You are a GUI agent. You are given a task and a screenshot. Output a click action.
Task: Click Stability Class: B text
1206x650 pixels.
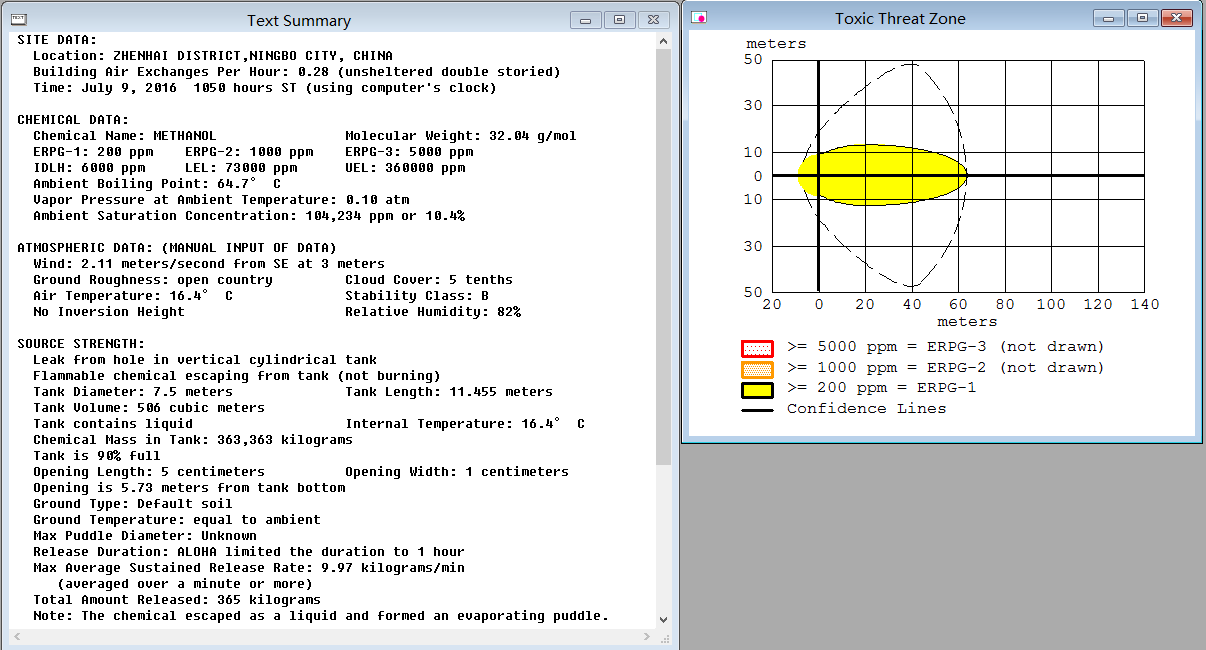pyautogui.click(x=417, y=296)
